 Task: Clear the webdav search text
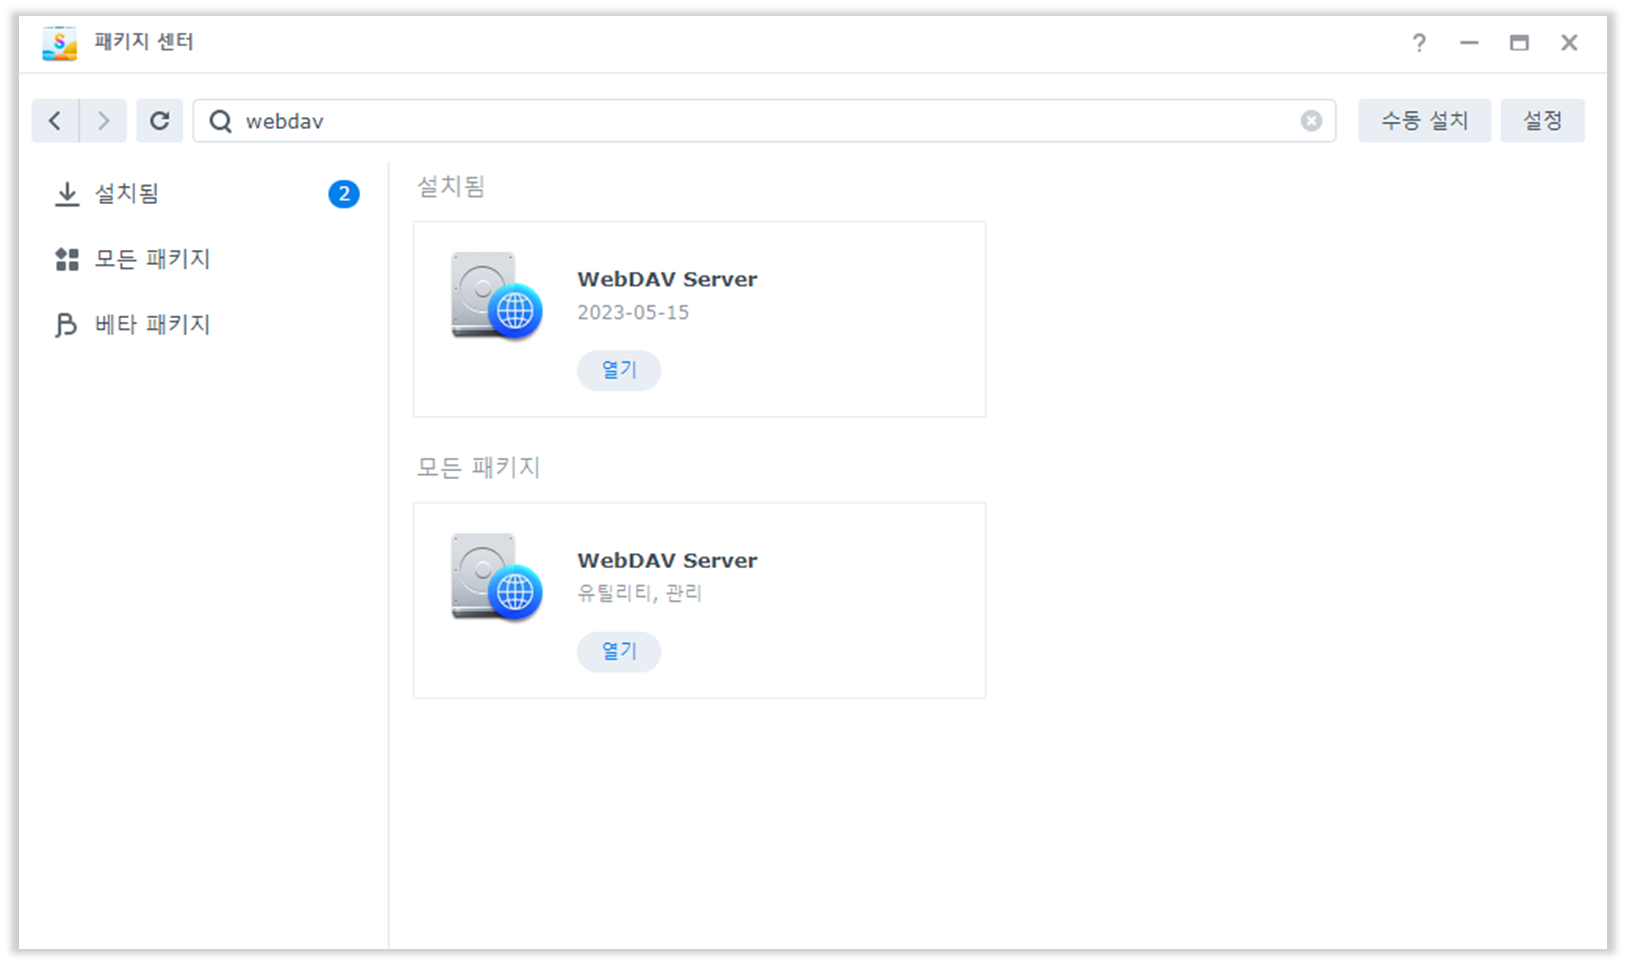pyautogui.click(x=1311, y=121)
